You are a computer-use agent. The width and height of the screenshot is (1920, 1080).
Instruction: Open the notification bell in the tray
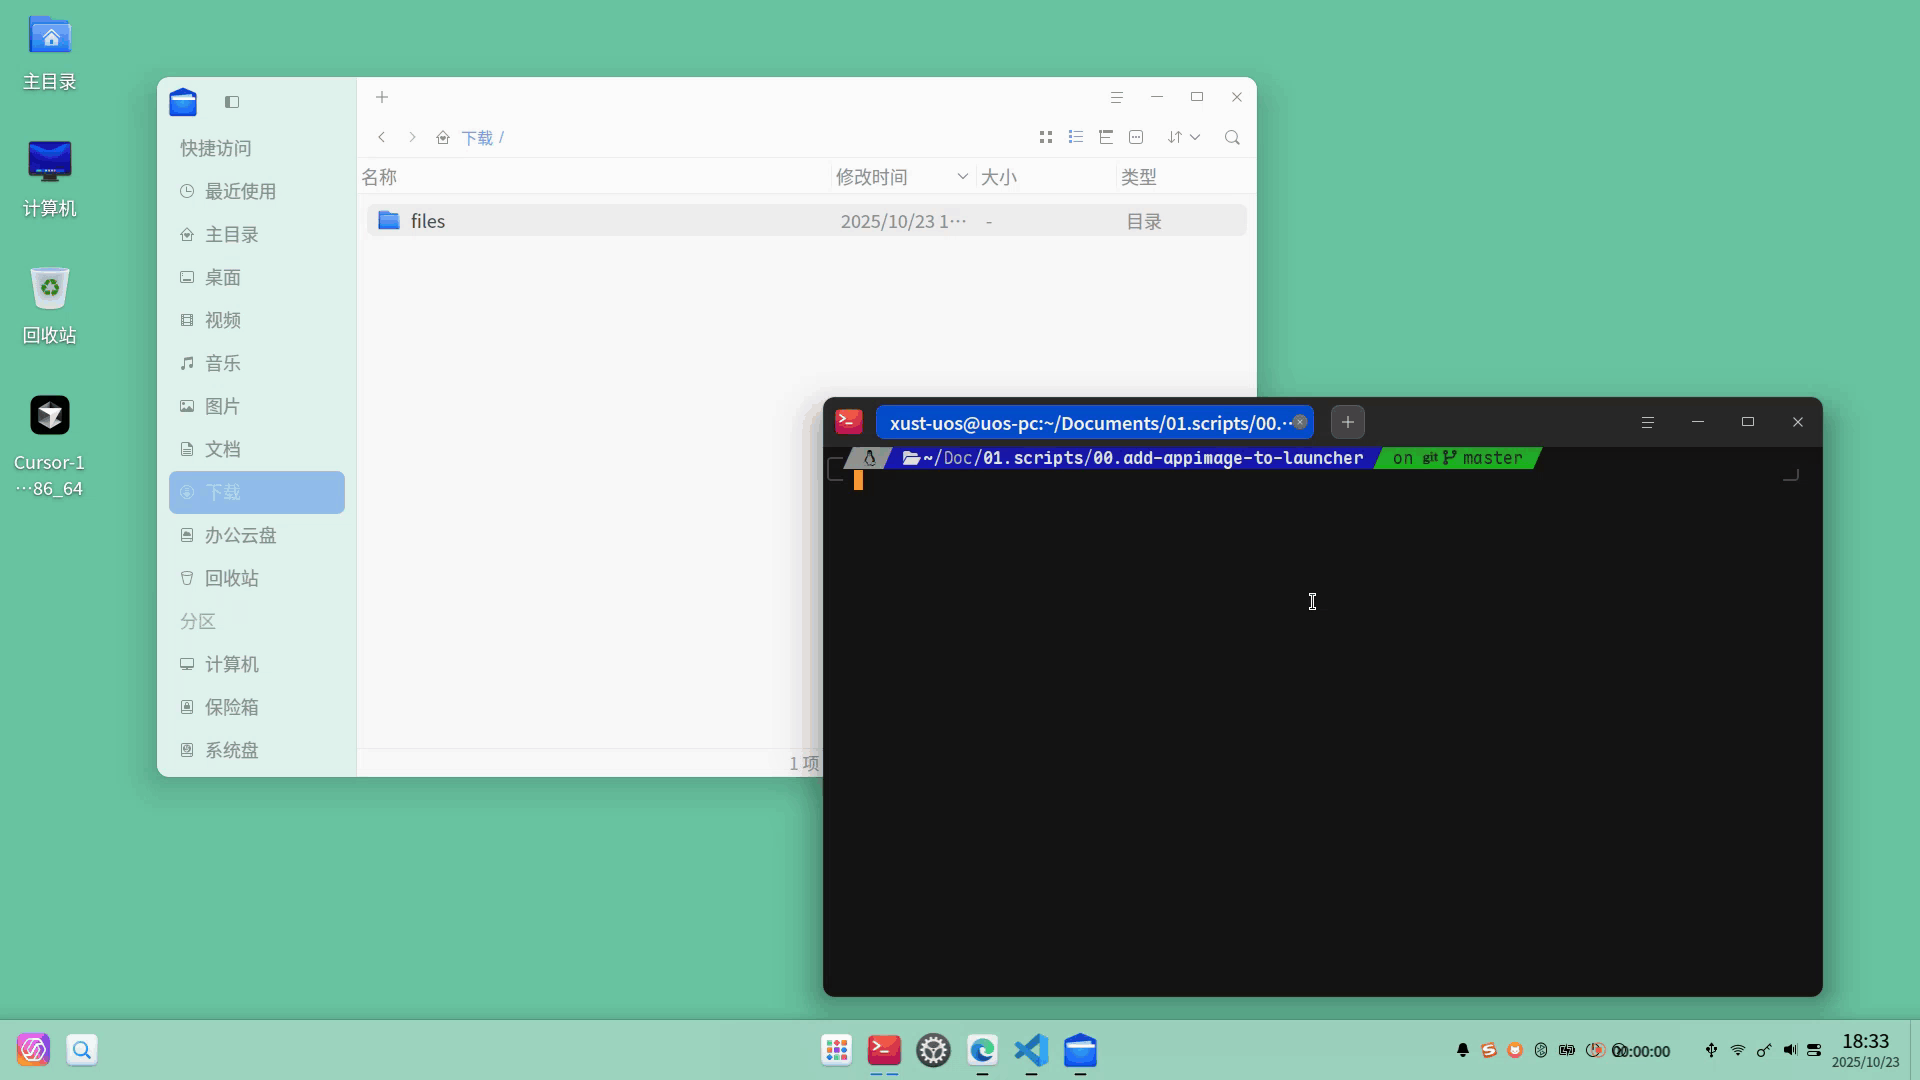(x=1463, y=1050)
